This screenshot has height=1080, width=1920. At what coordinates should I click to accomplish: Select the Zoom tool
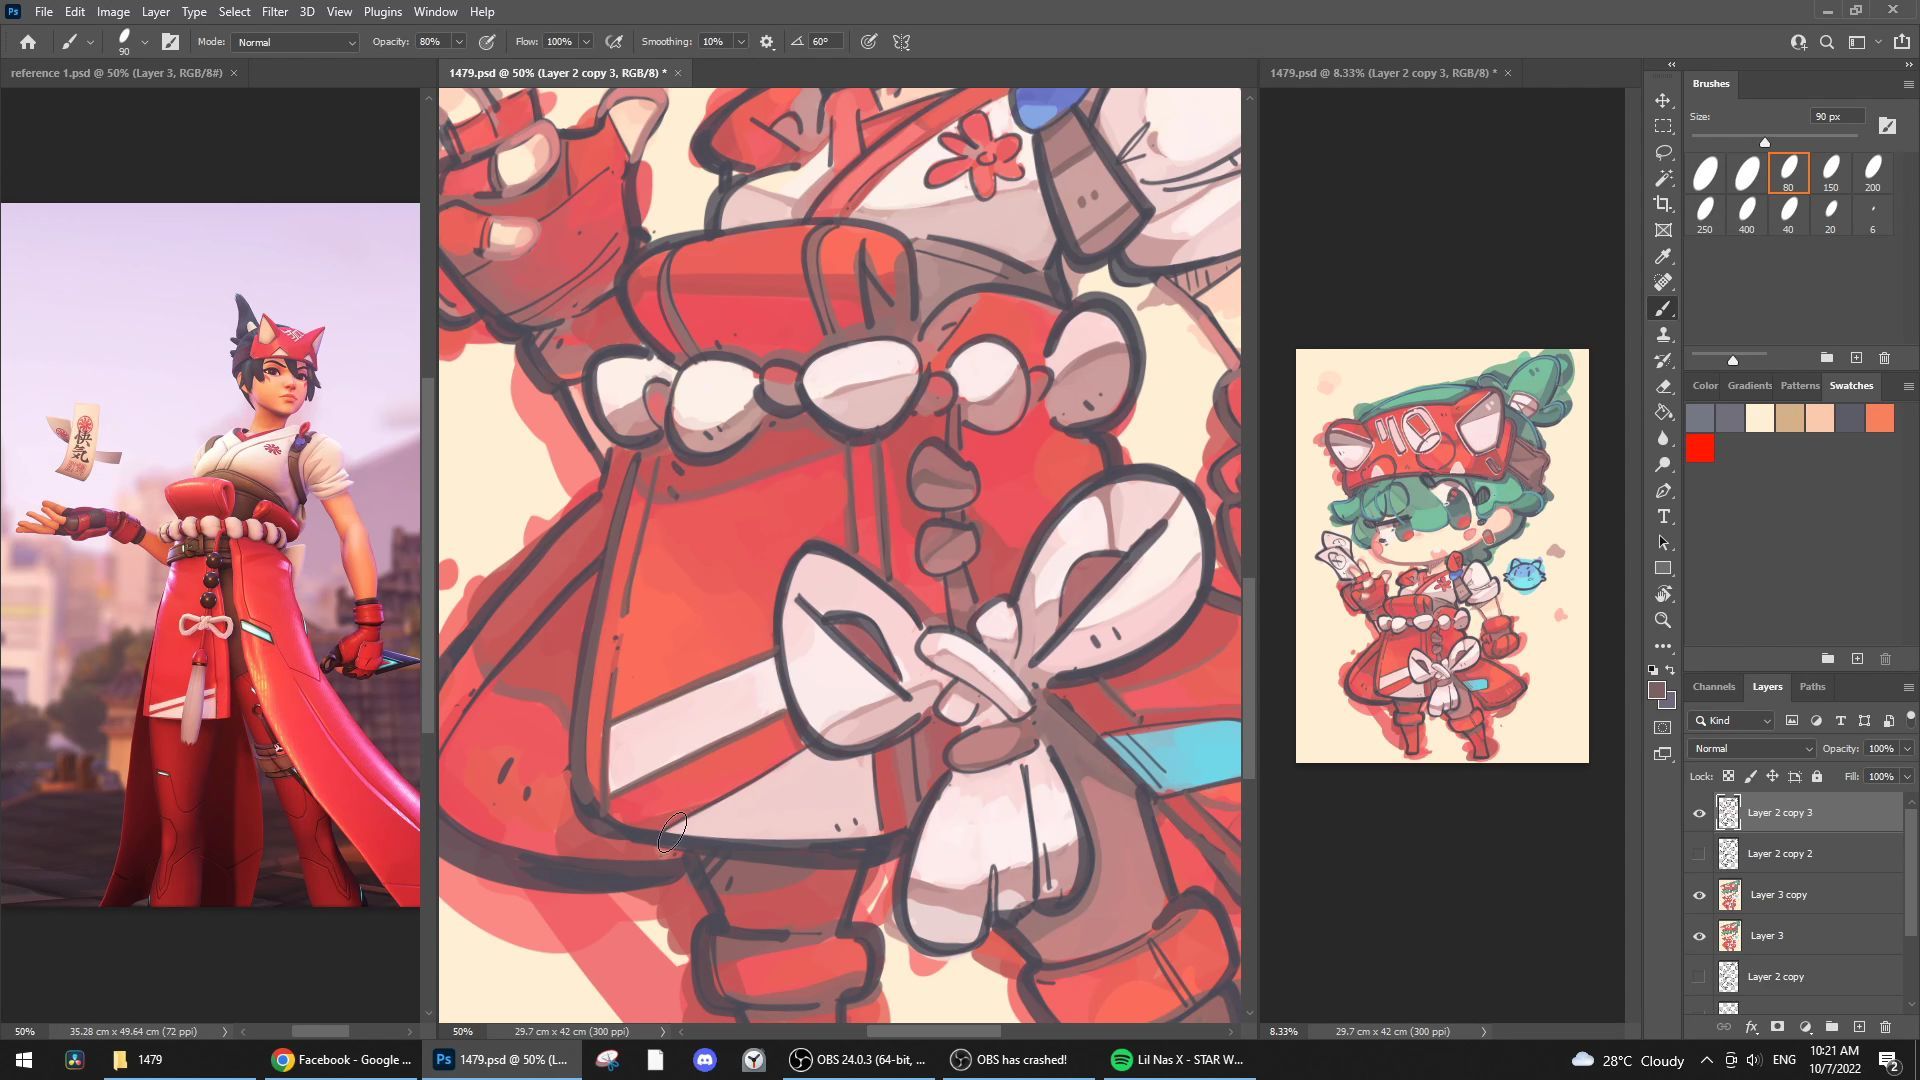coord(1663,620)
